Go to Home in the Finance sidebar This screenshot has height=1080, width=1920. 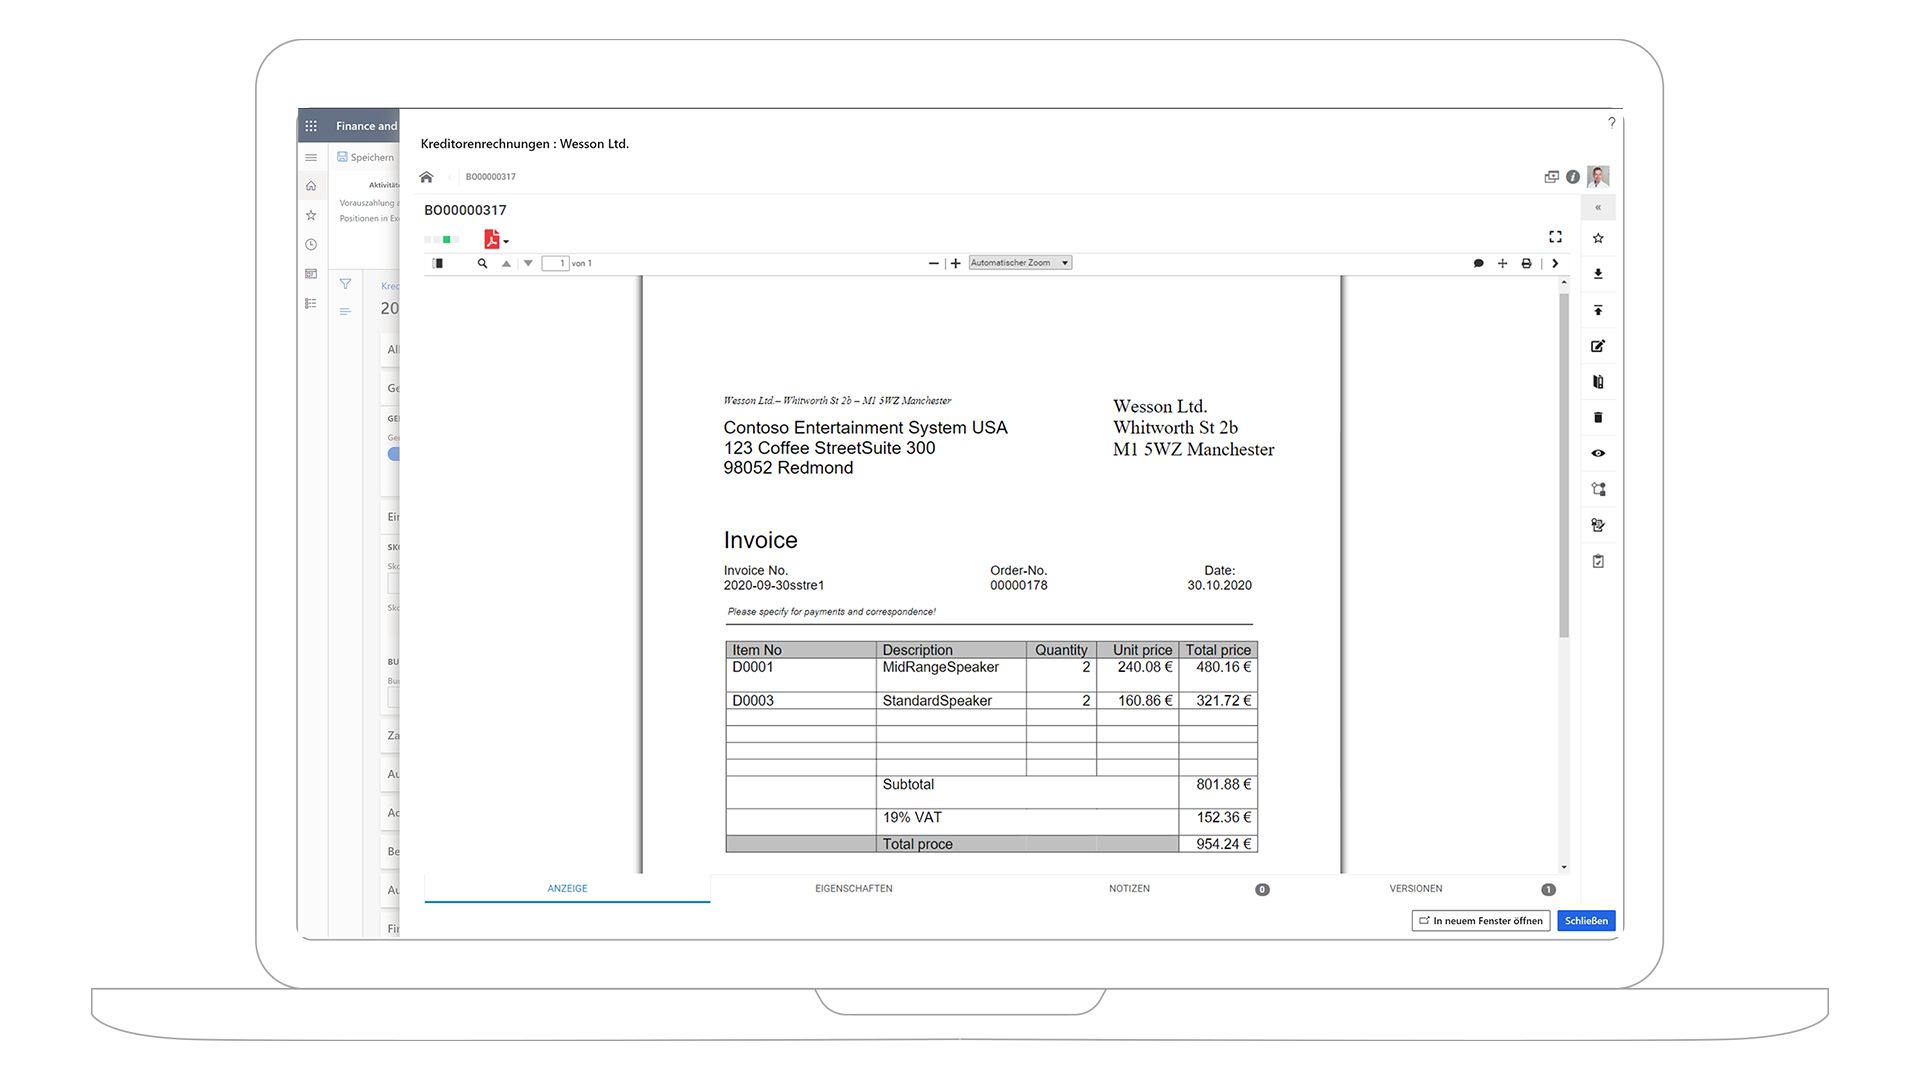311,186
